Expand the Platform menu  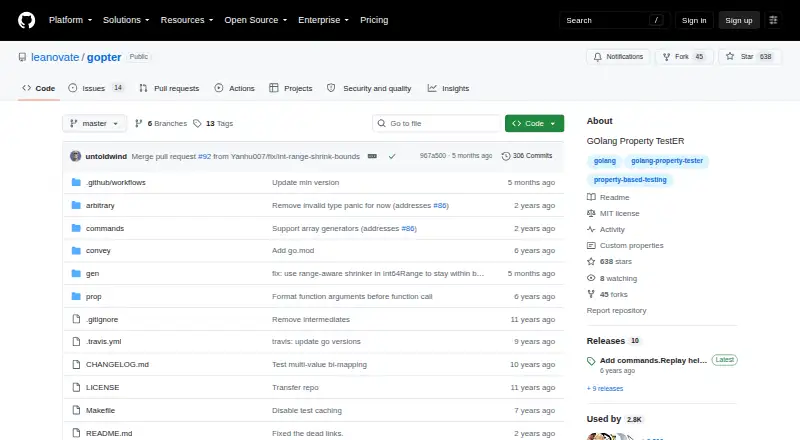(70, 20)
